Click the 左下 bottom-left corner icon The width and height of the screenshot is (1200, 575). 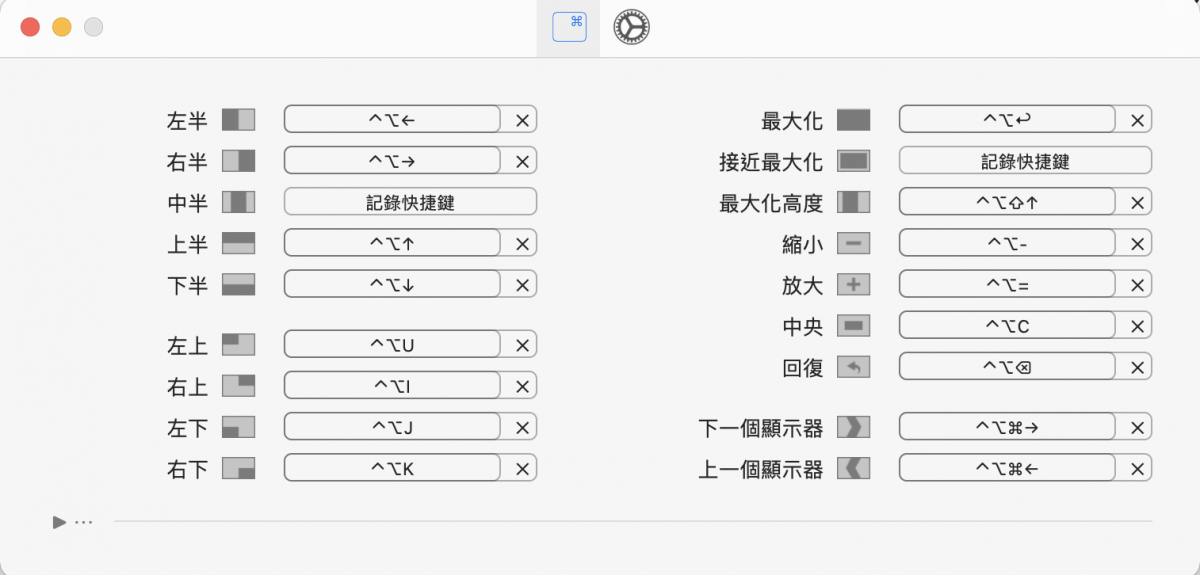click(238, 427)
